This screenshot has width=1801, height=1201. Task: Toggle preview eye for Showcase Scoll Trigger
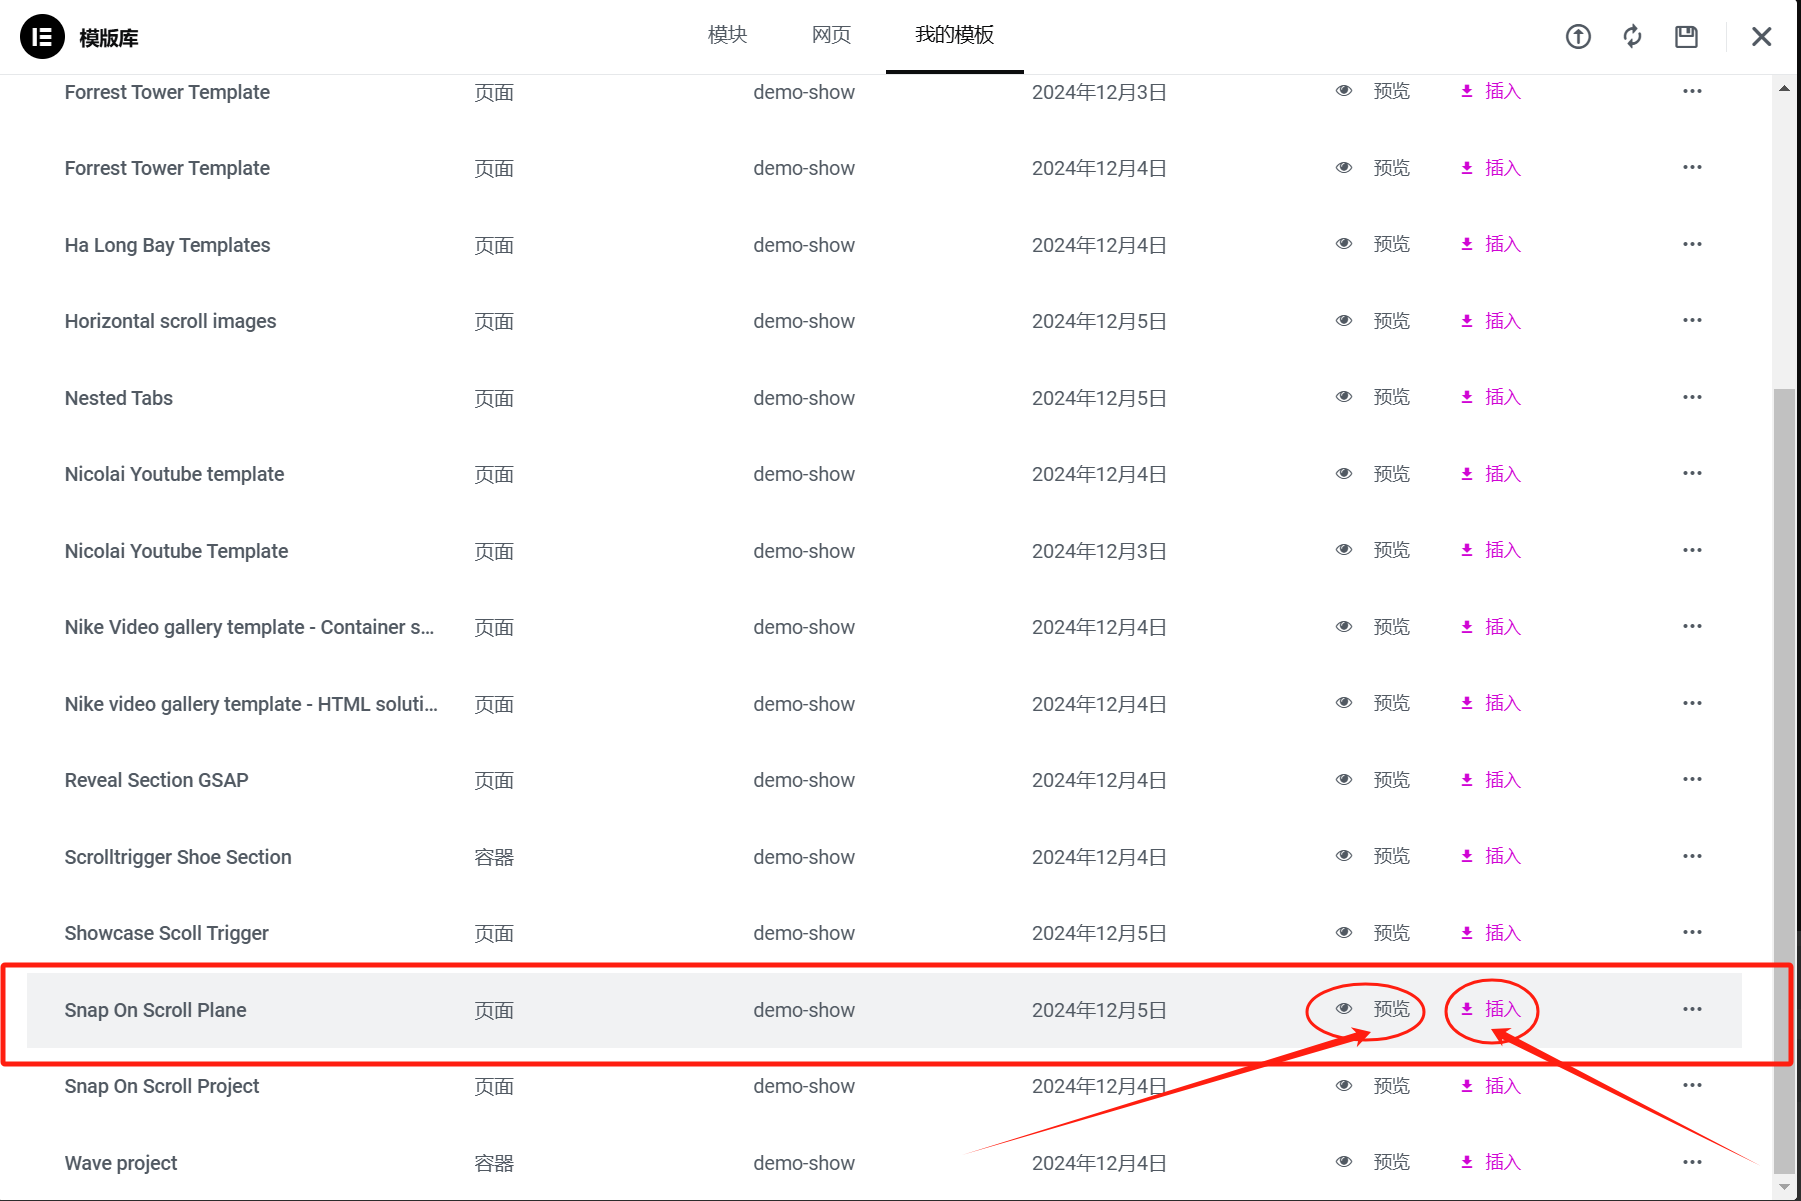[1343, 931]
